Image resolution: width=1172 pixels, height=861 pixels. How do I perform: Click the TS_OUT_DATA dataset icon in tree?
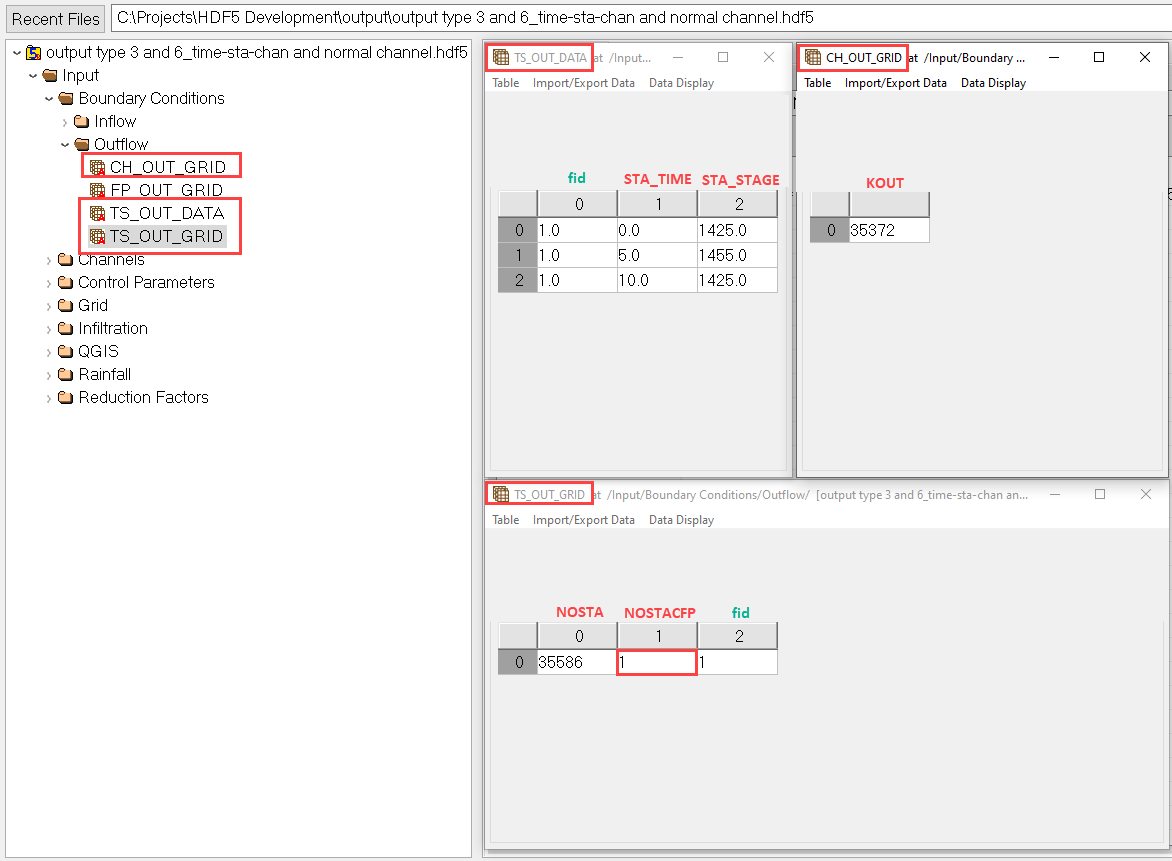97,213
